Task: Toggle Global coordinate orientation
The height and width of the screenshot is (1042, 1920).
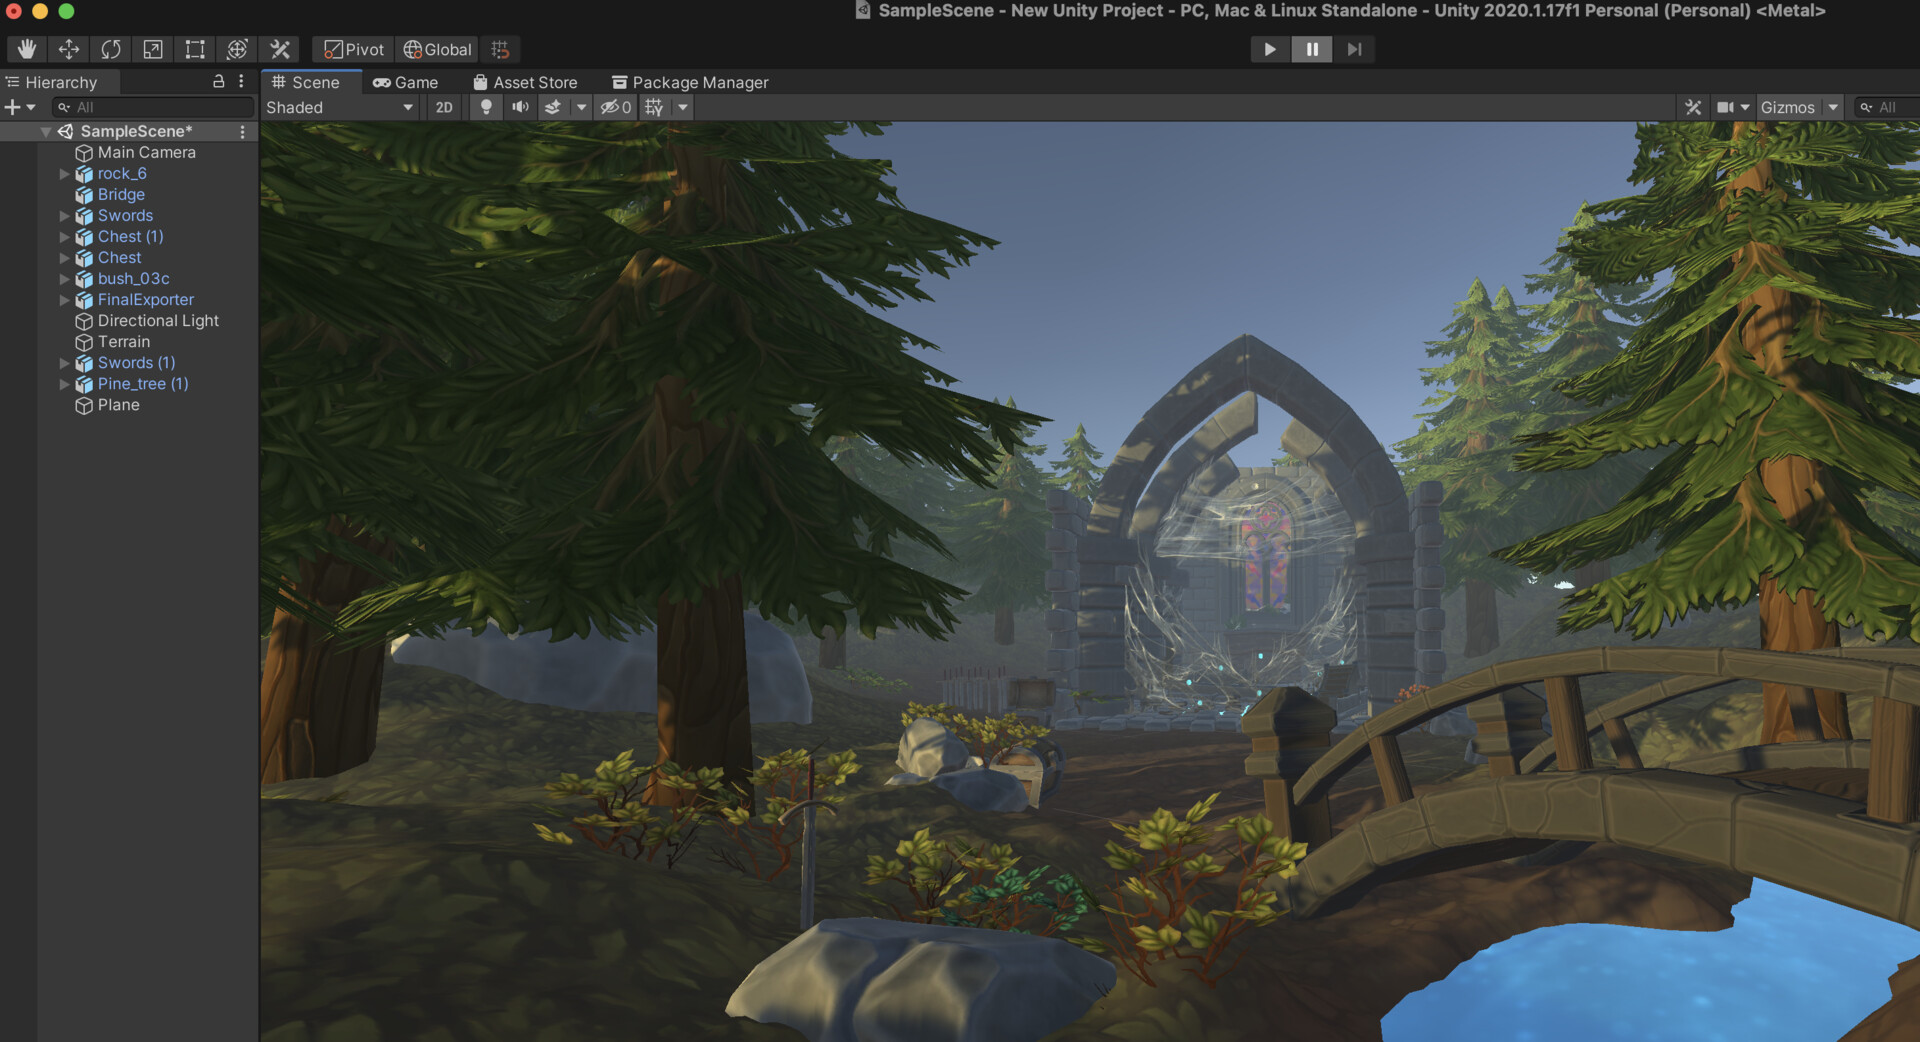Action: click(436, 49)
